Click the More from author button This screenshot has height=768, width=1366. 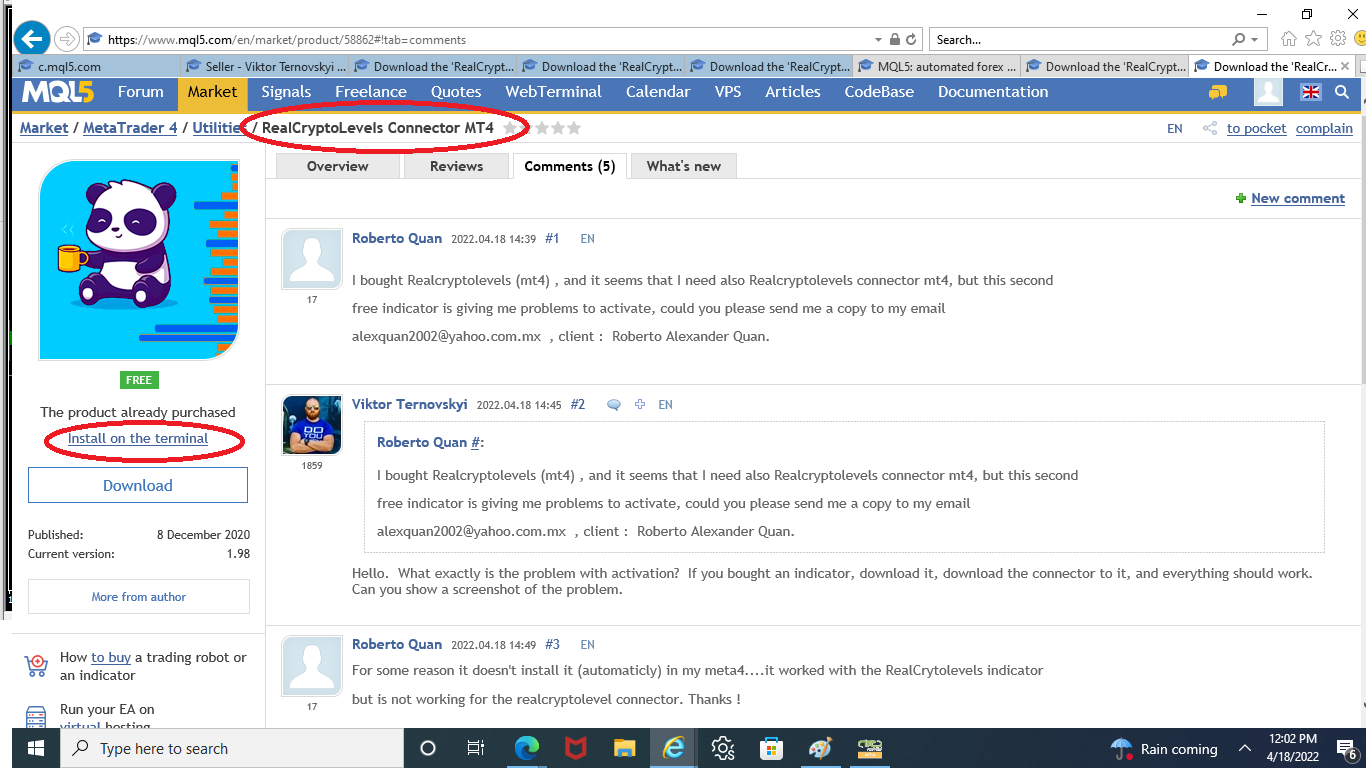coord(139,596)
